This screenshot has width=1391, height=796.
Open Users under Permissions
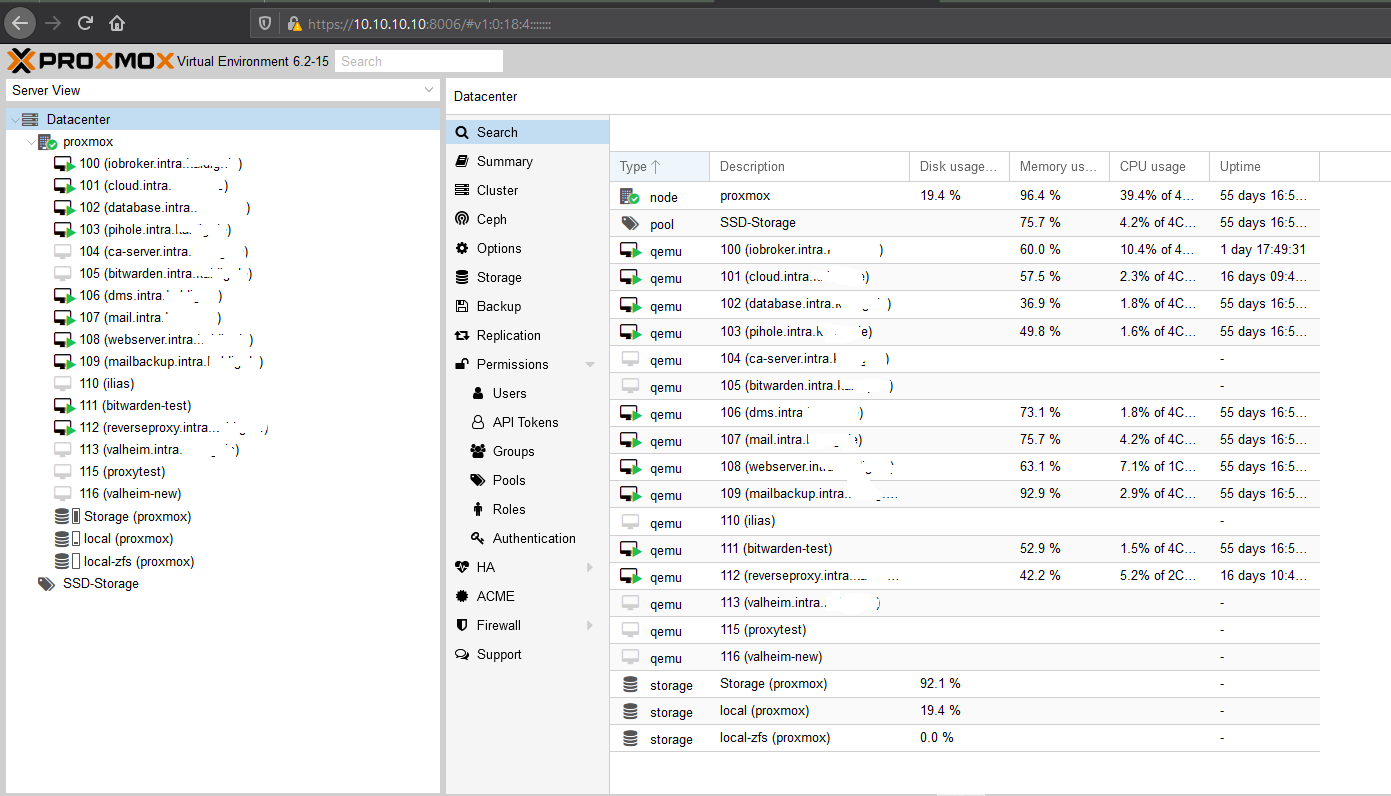click(x=527, y=393)
